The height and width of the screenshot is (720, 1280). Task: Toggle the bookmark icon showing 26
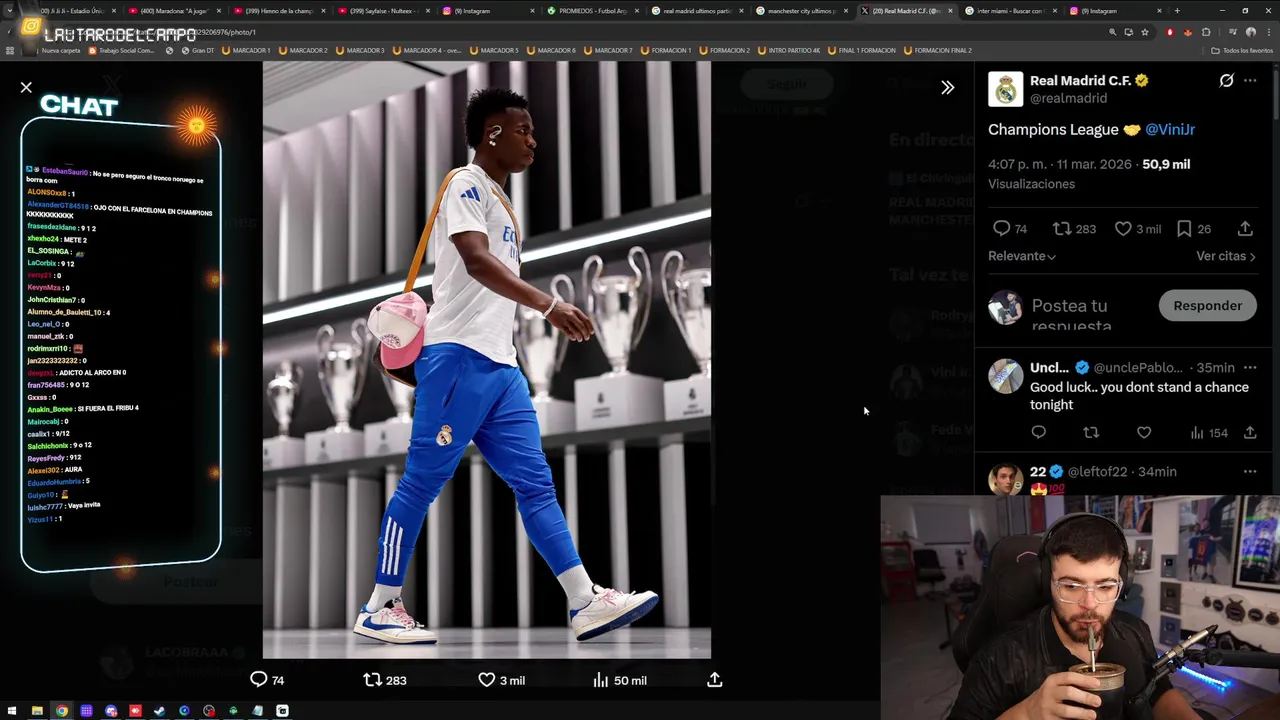(x=1184, y=229)
